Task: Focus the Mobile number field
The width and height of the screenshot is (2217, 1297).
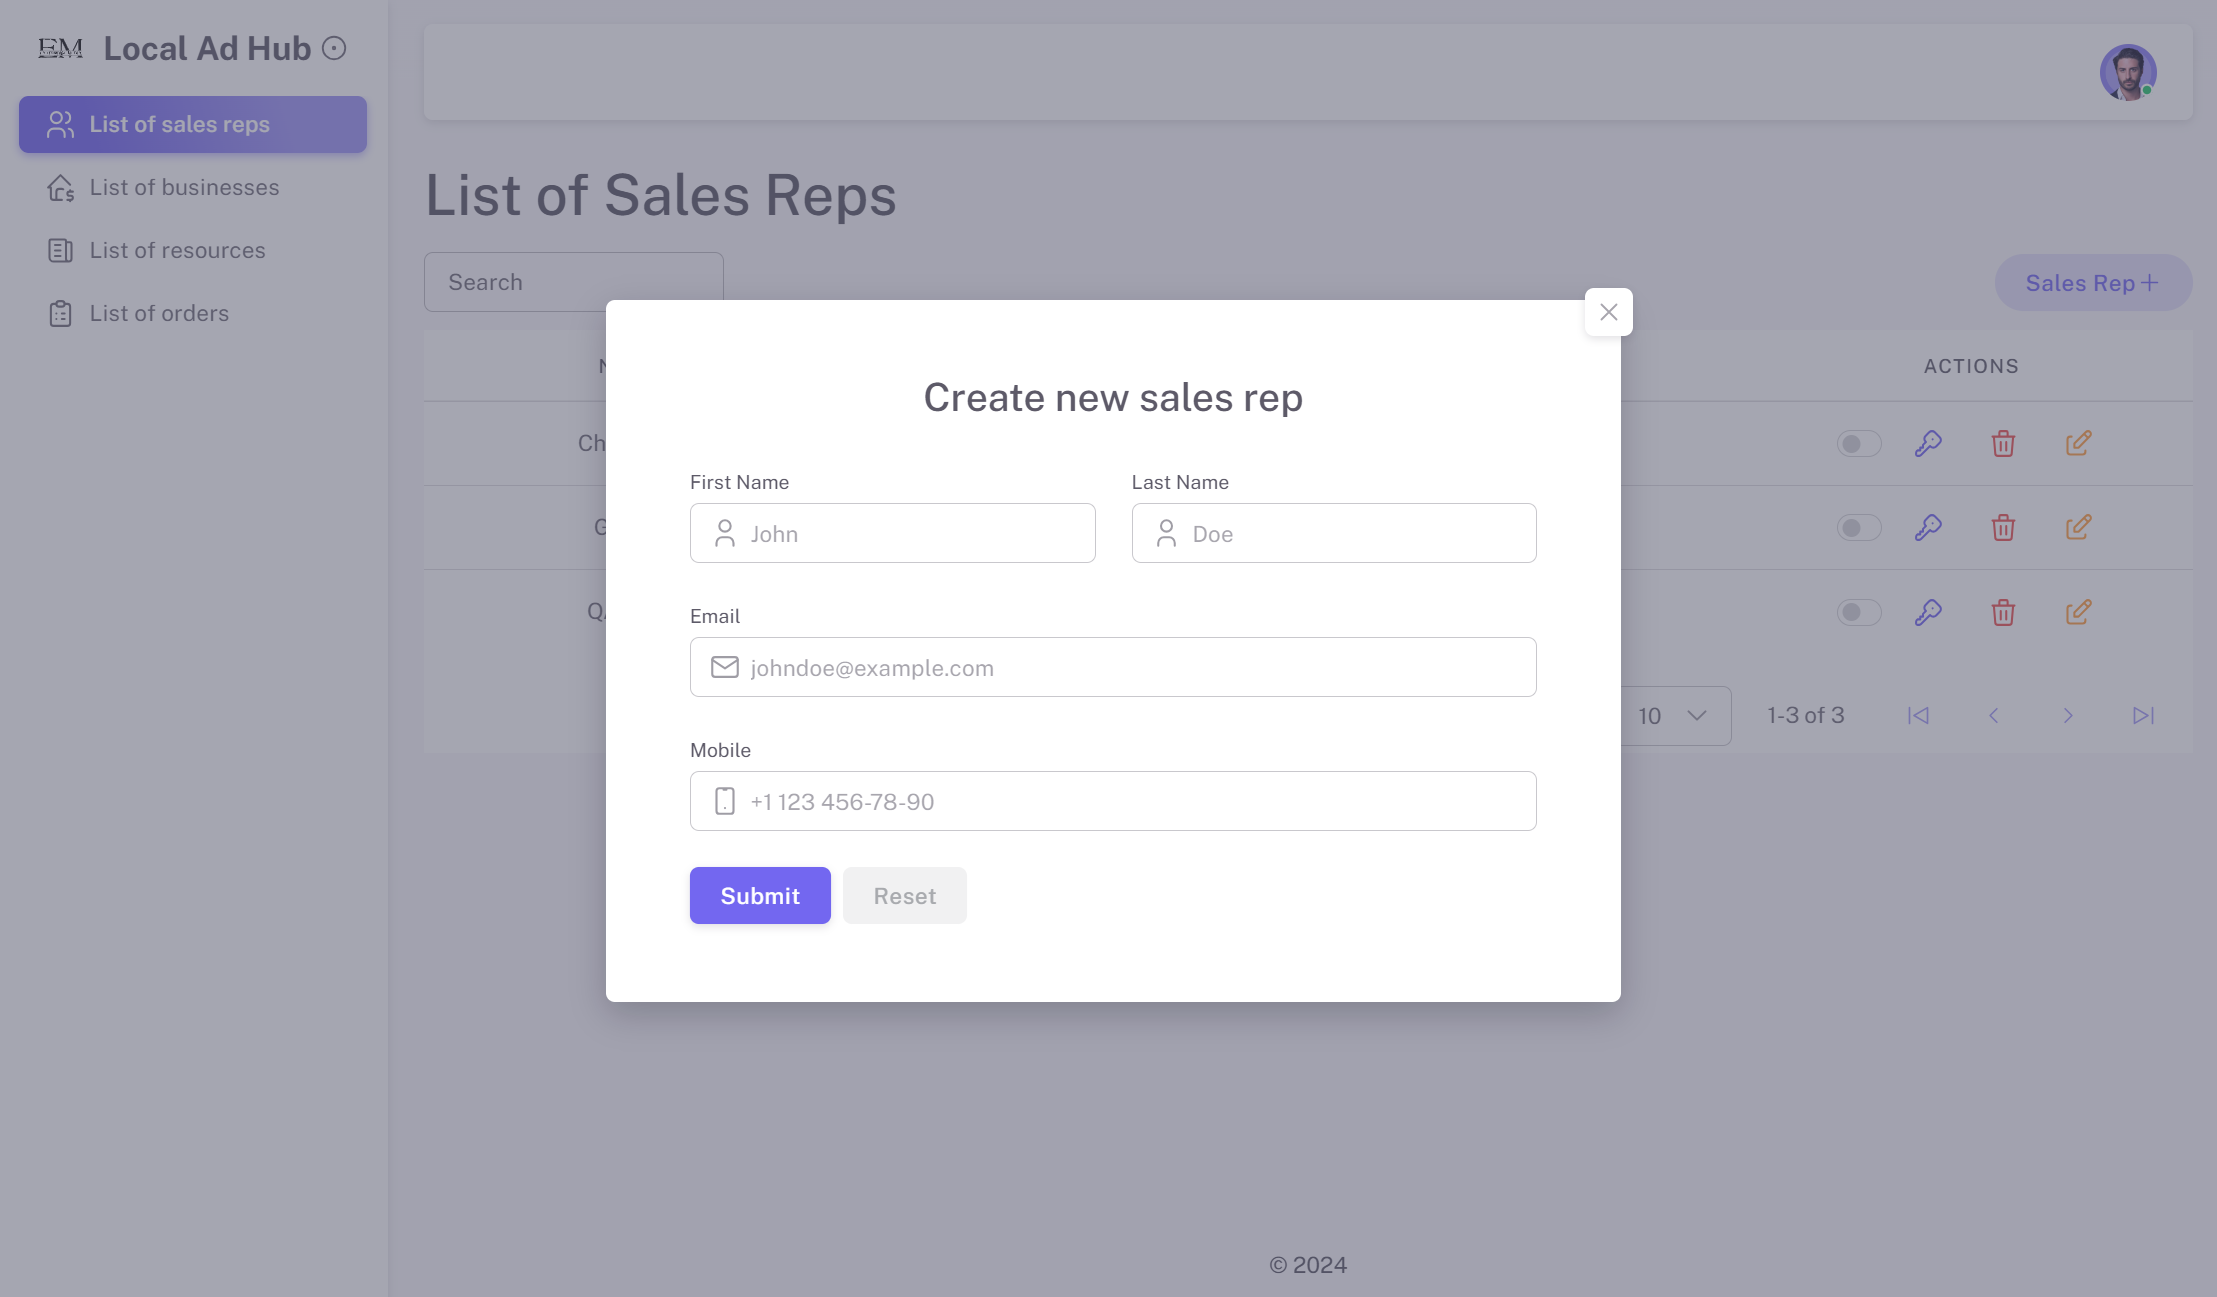Action: pos(1113,801)
